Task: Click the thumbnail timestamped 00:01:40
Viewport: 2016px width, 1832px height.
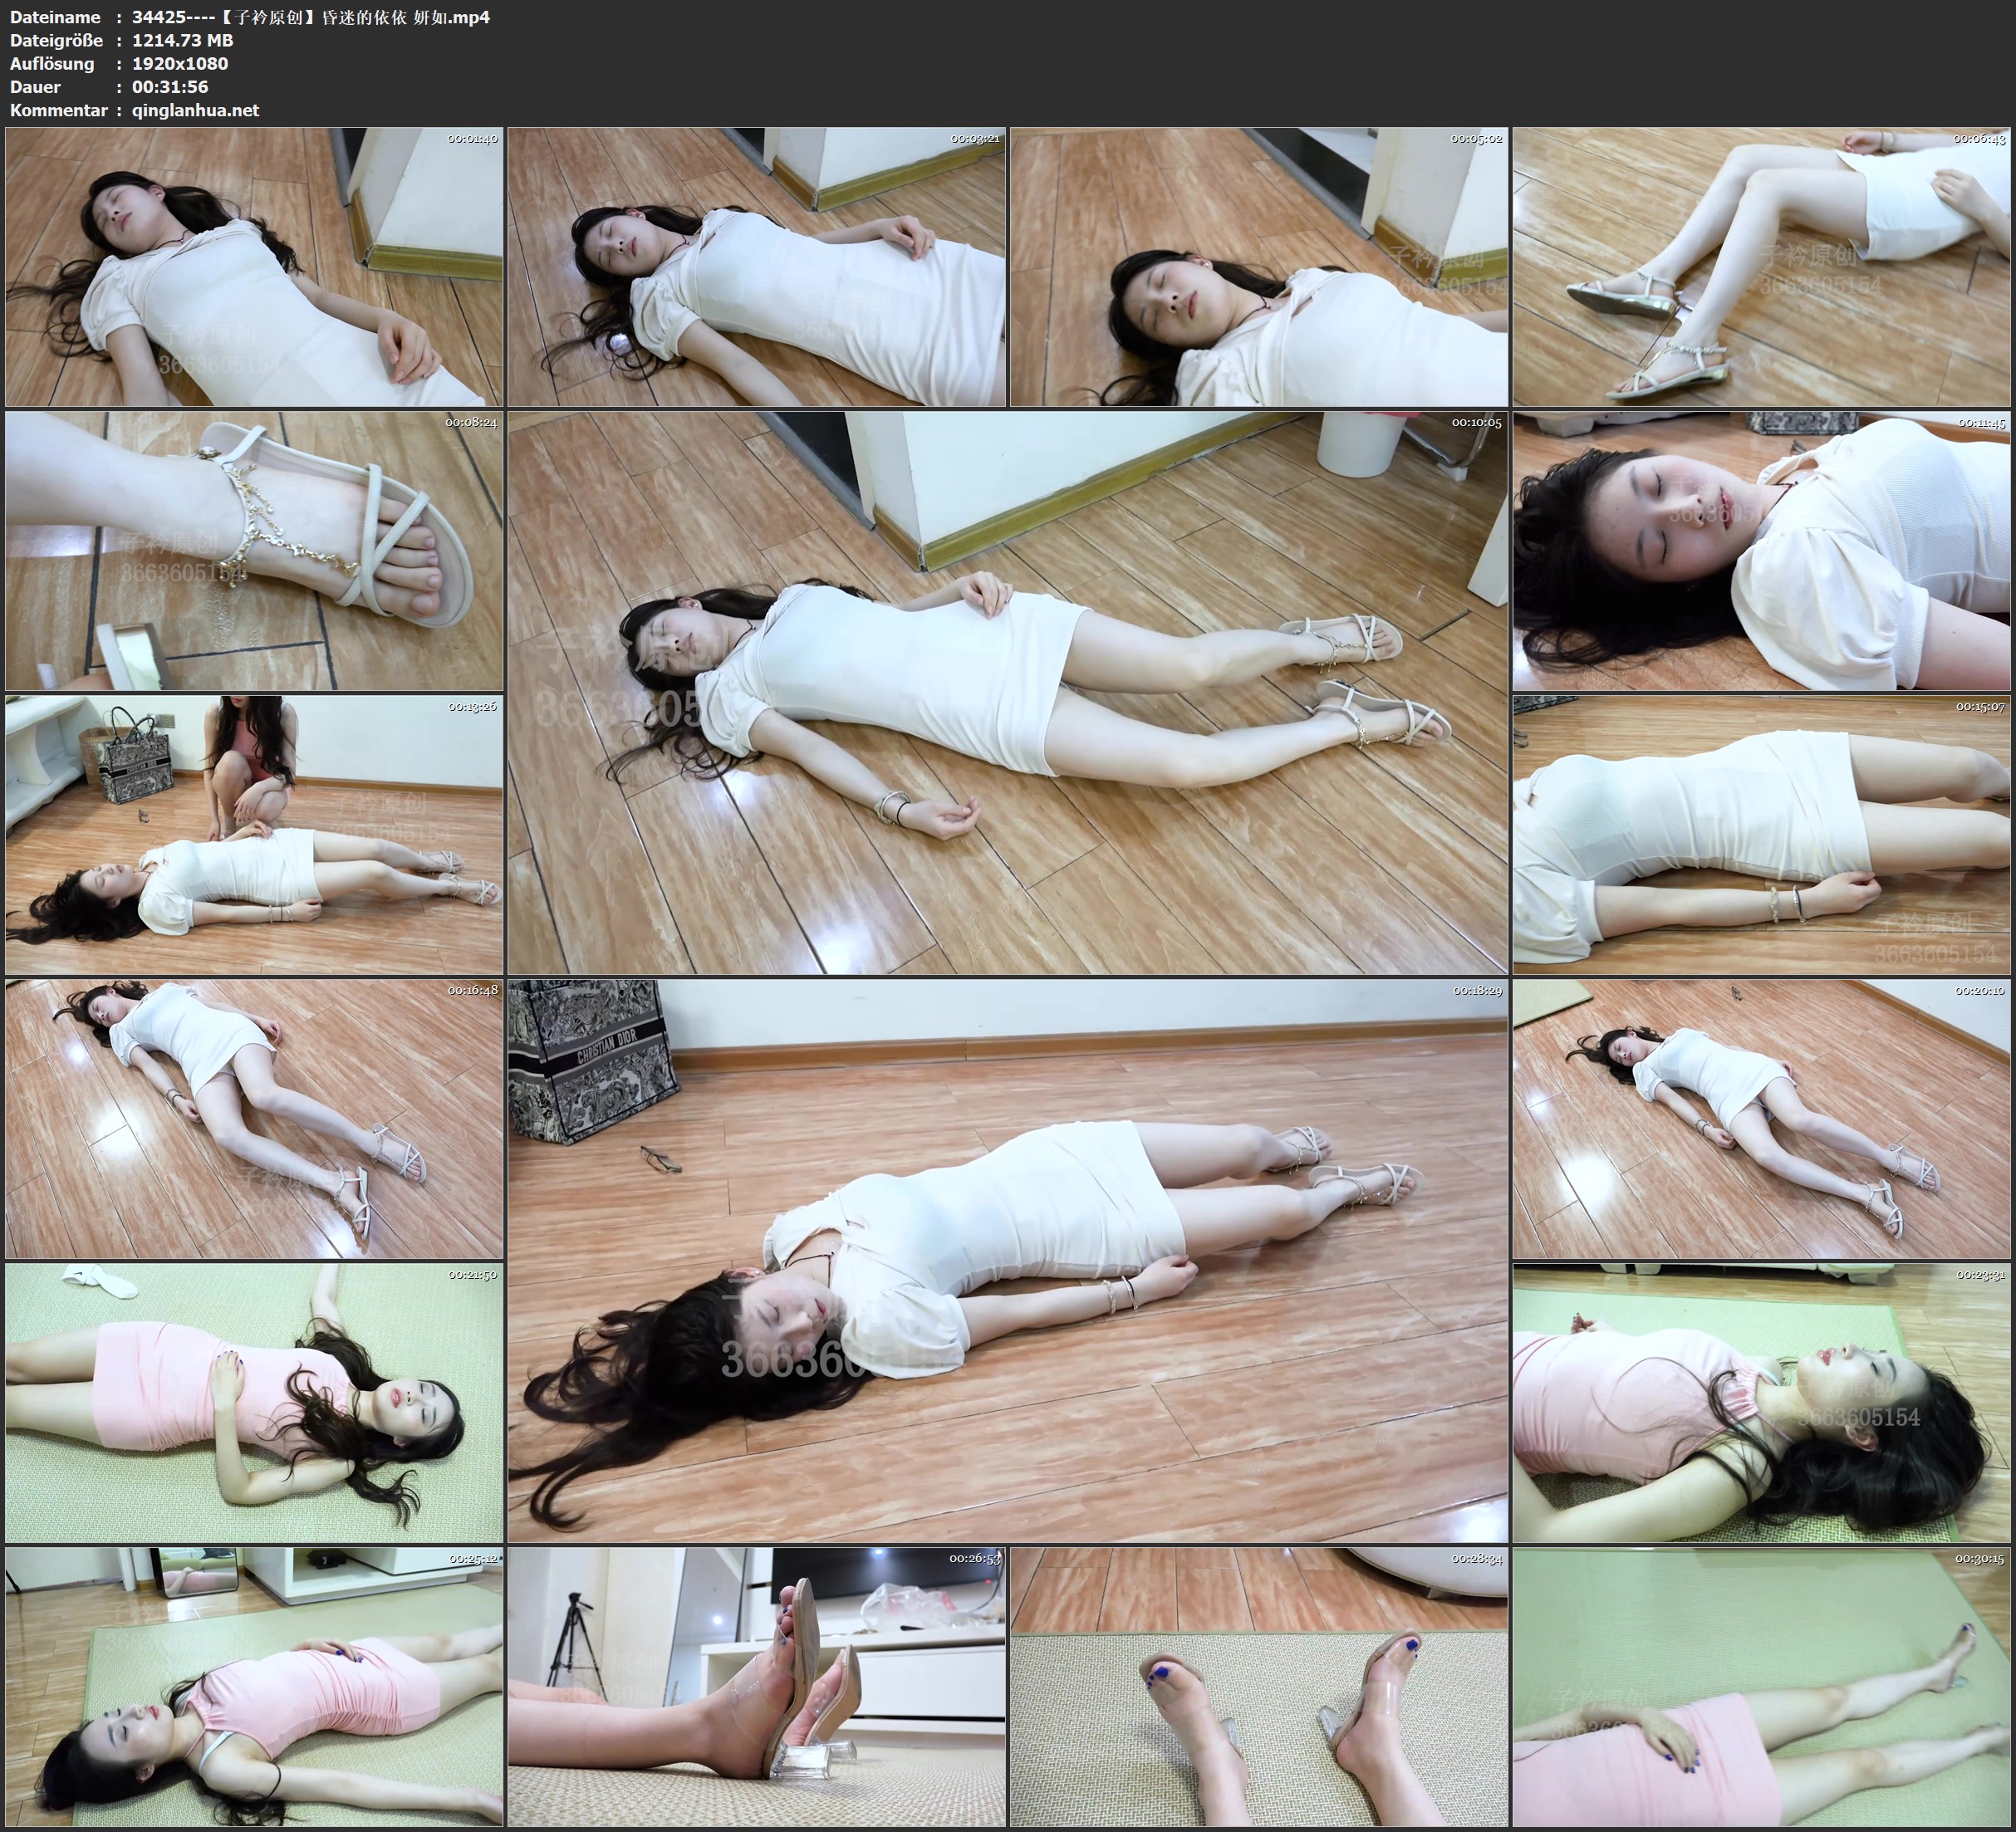Action: click(254, 267)
